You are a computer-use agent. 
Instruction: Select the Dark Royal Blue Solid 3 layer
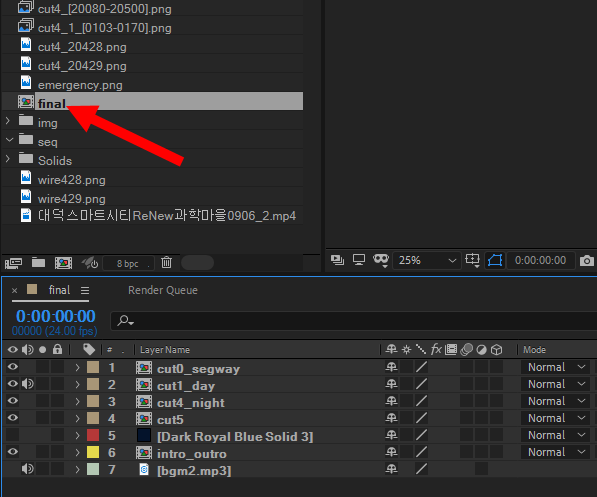tap(235, 436)
